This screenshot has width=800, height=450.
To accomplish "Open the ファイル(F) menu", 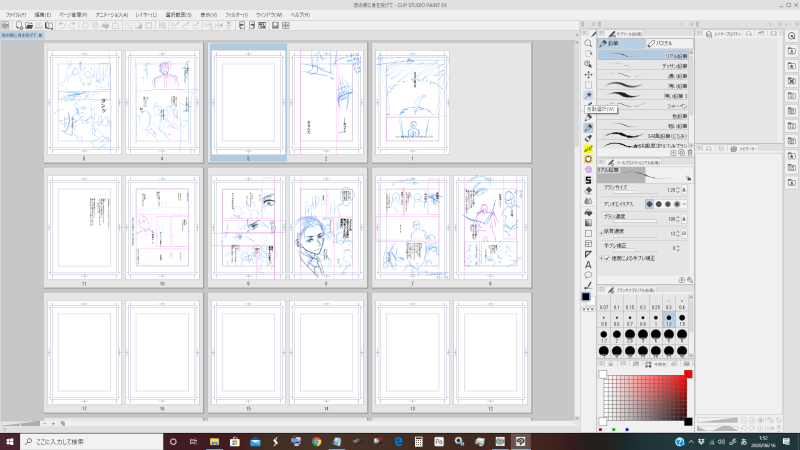I will coord(16,15).
